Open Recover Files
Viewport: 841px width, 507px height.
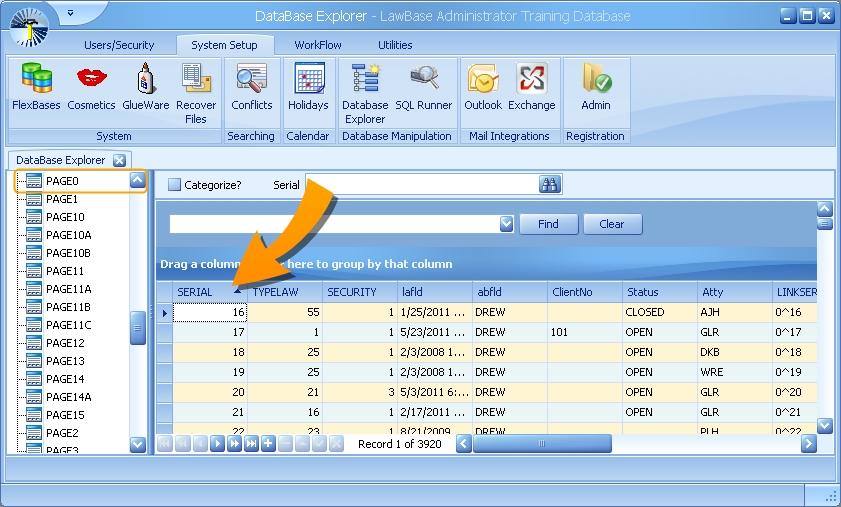[x=196, y=94]
